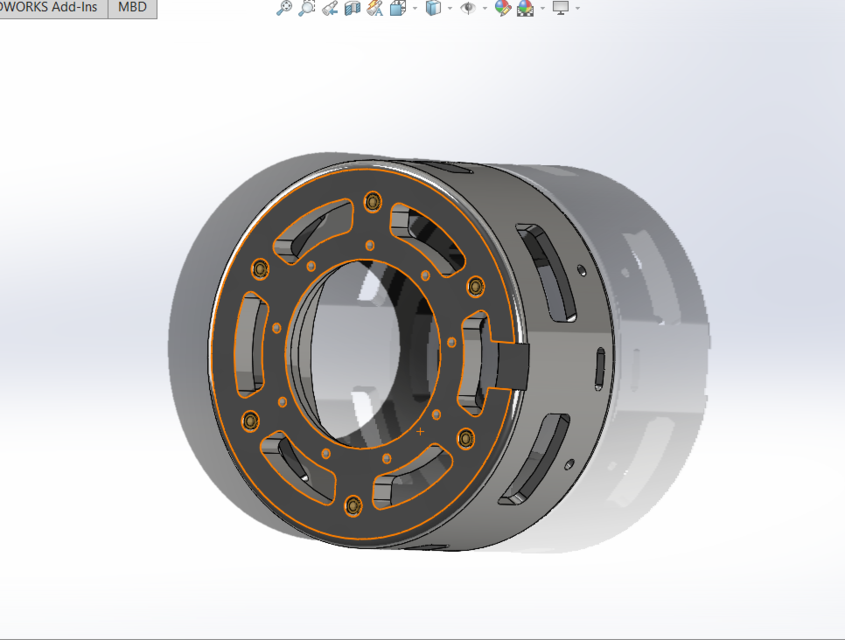
Task: Open the Apply Scene tool
Action: coord(523,8)
